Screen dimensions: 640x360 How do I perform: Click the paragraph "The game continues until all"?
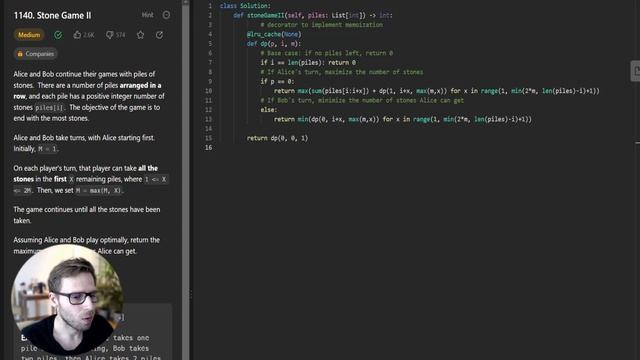(87, 215)
